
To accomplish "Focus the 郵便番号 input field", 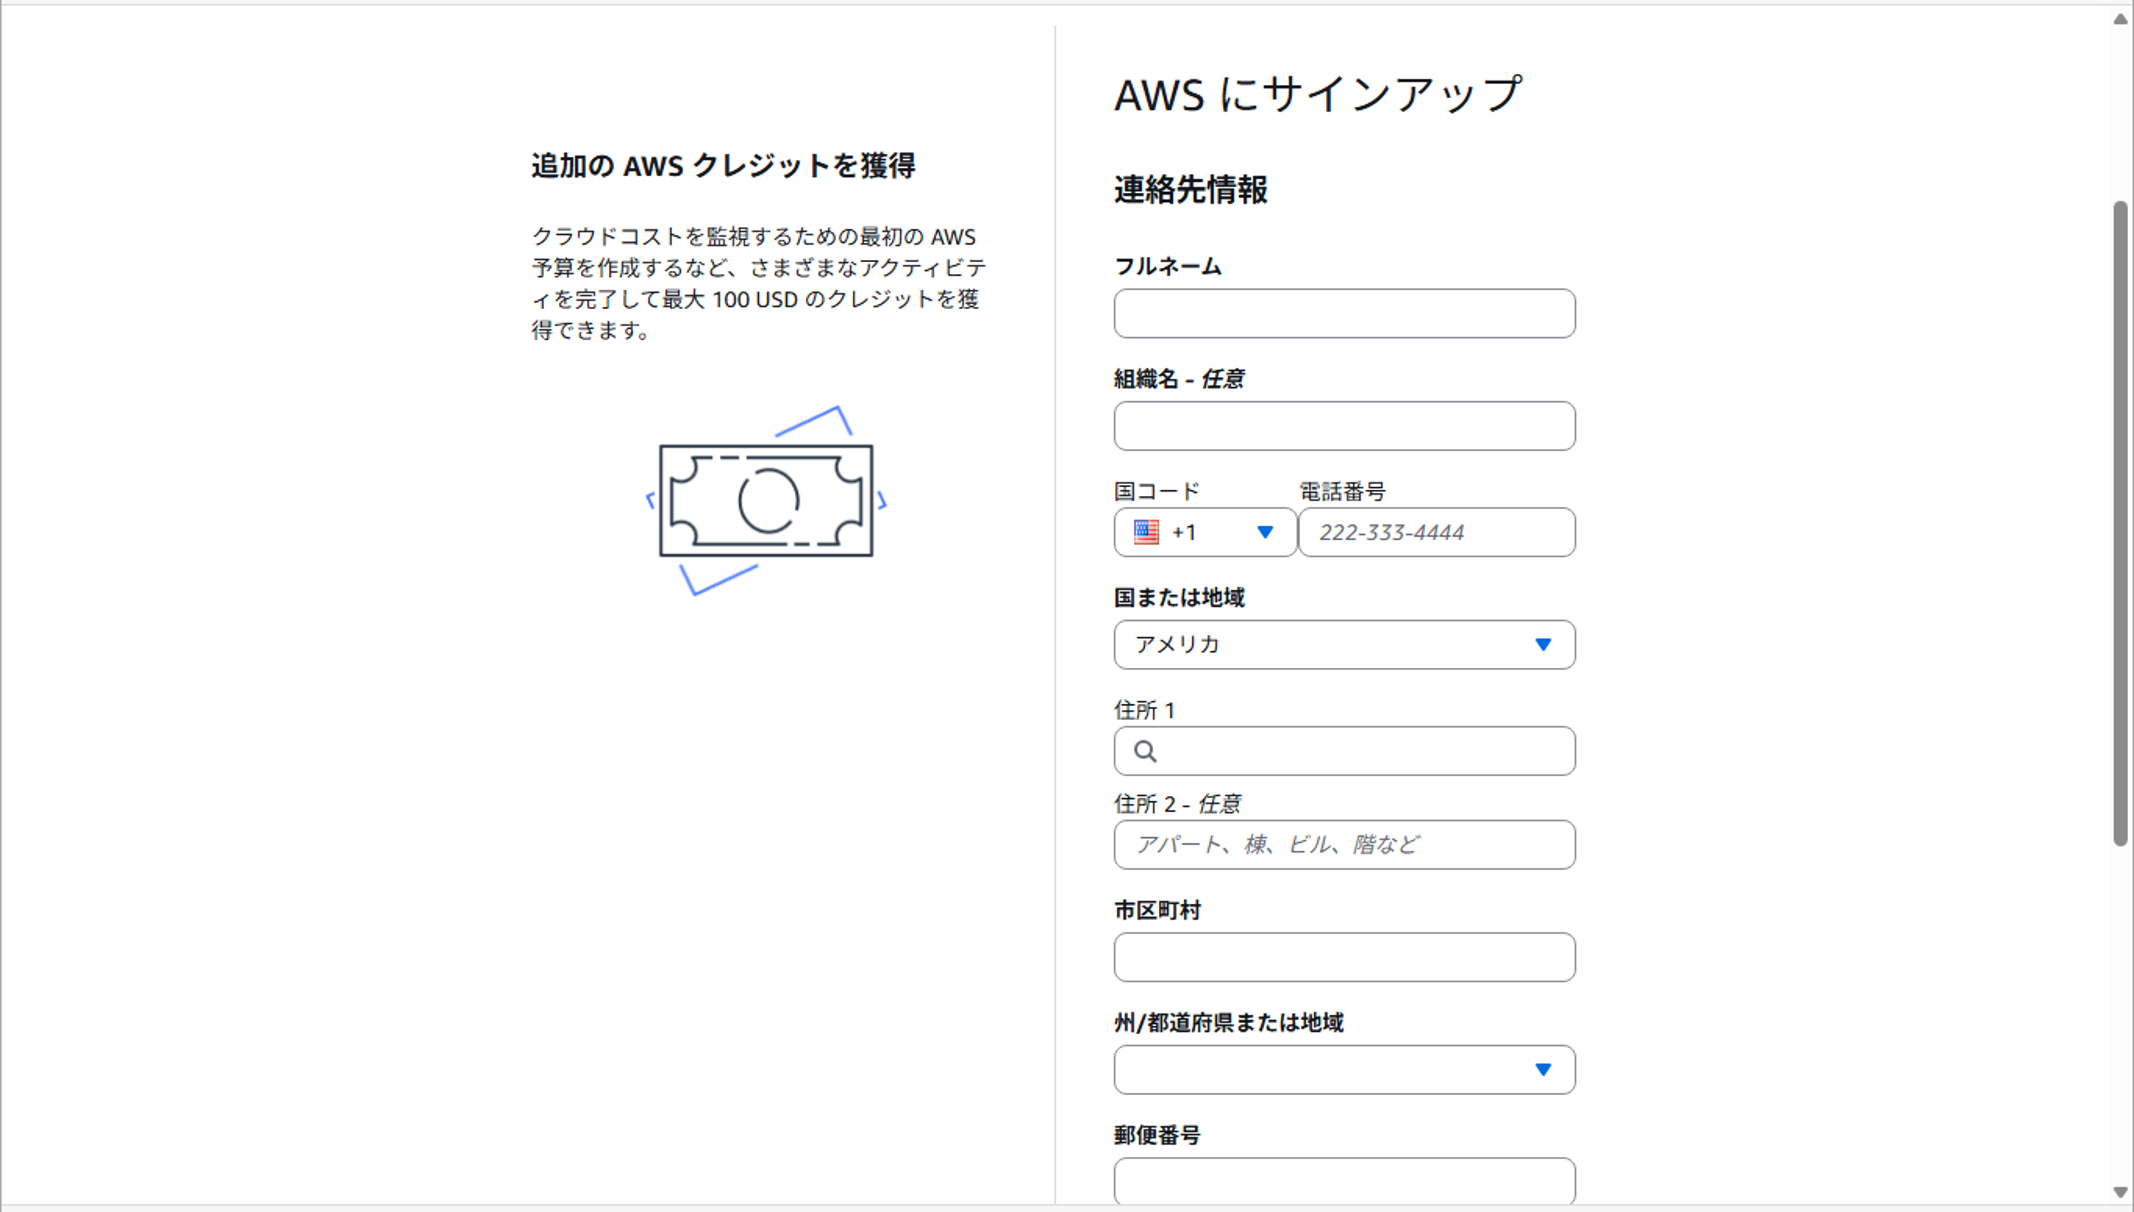I will (x=1344, y=1182).
